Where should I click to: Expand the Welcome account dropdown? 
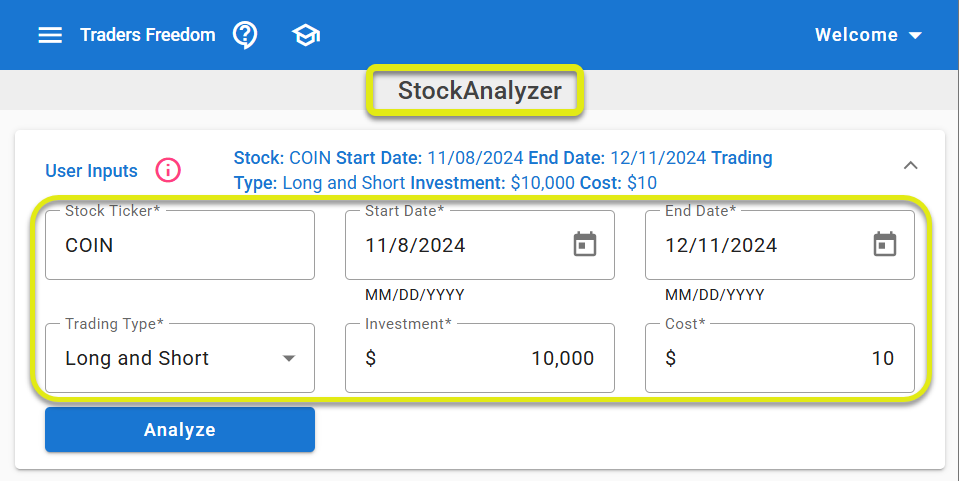856,35
